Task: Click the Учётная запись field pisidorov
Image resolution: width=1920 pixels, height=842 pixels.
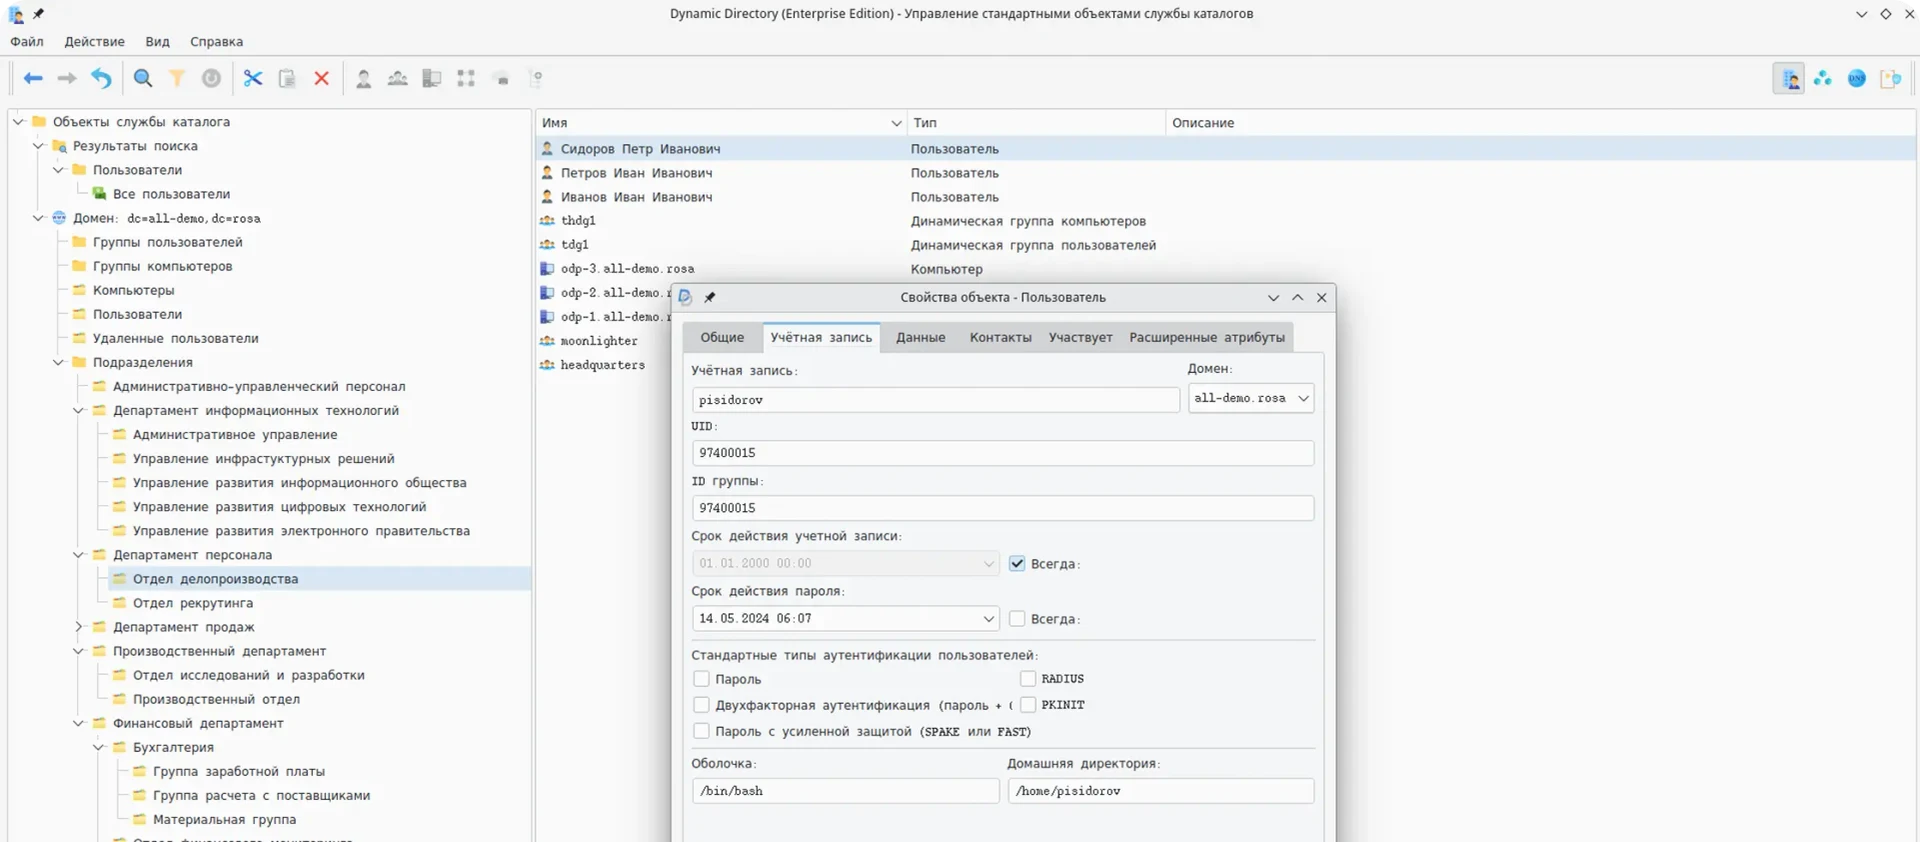Action: point(936,400)
